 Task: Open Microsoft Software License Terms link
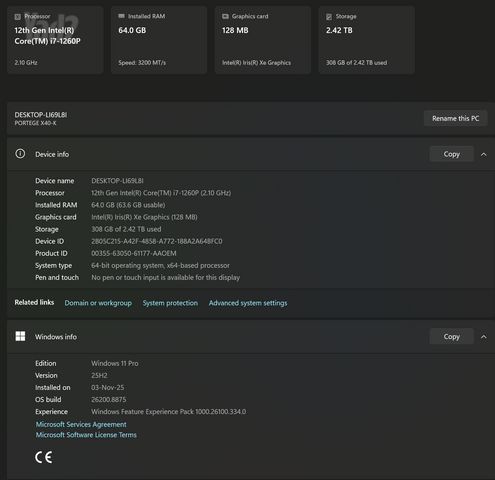pyautogui.click(x=86, y=435)
